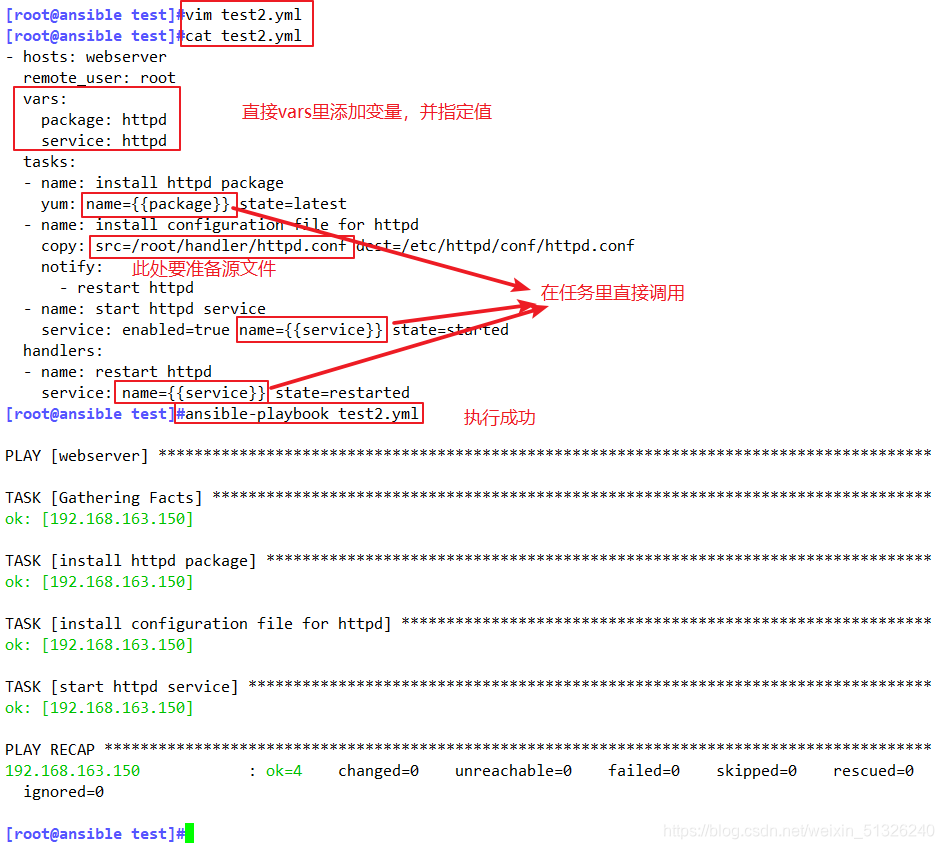
Task: Select 'name: install httpd package' line
Action: point(154,182)
